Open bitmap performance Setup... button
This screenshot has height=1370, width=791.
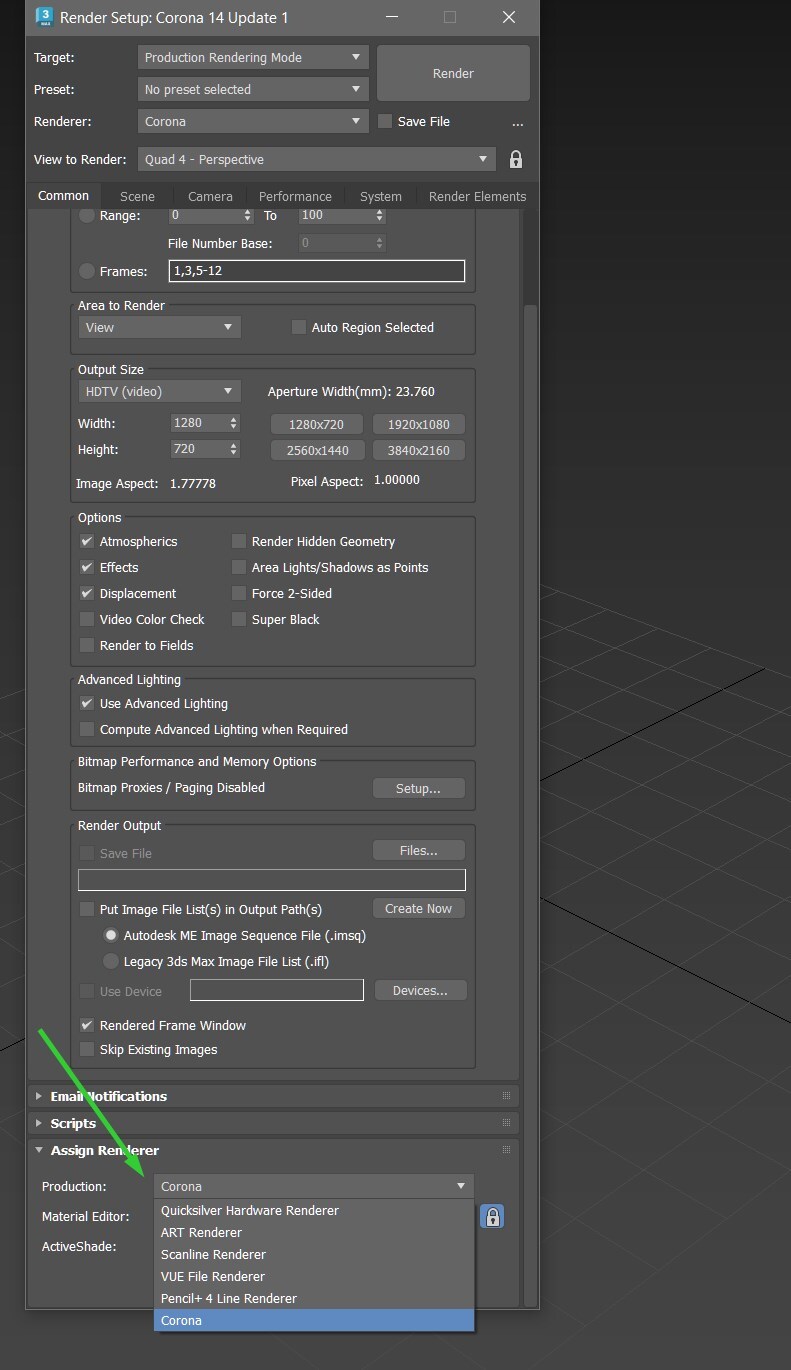[x=418, y=788]
